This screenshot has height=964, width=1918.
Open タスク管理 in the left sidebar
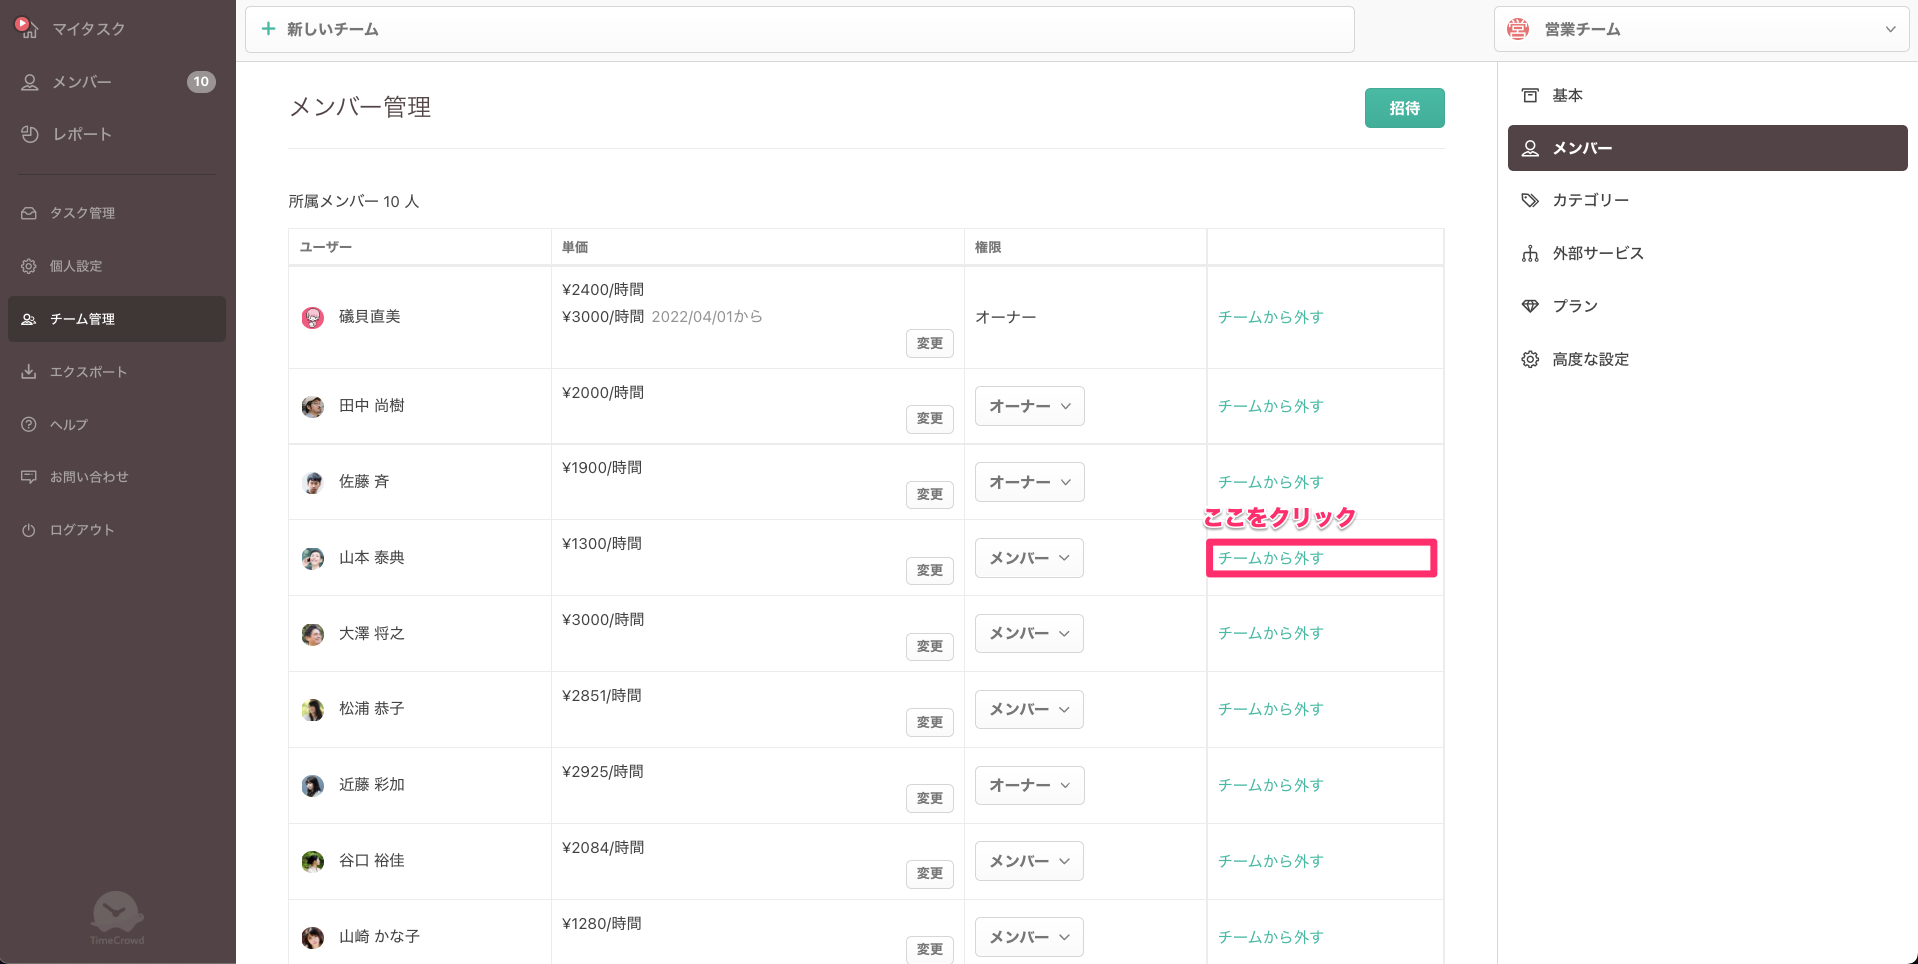[x=82, y=213]
